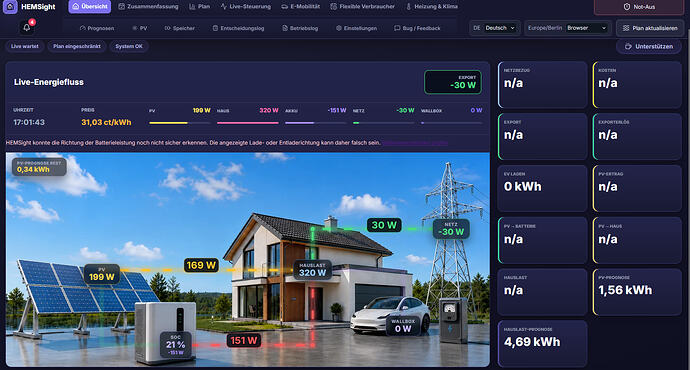690x370 pixels.
Task: Click the SOC 21 % battery label
Action: (176, 344)
